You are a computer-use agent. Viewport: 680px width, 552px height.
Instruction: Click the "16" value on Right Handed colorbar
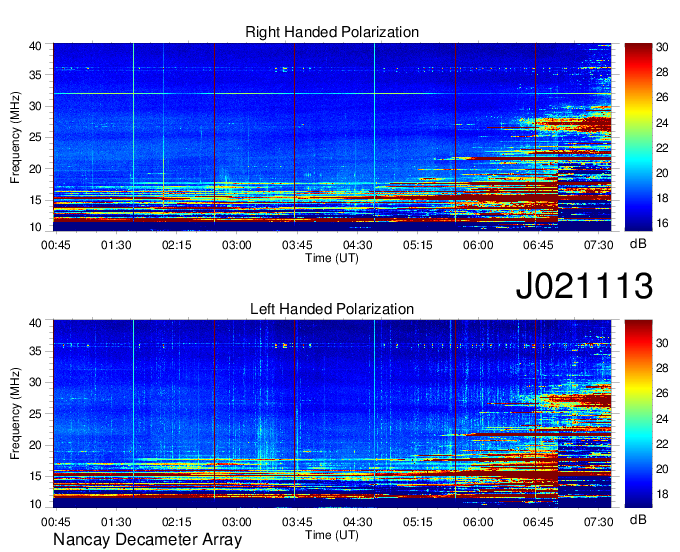(x=662, y=223)
